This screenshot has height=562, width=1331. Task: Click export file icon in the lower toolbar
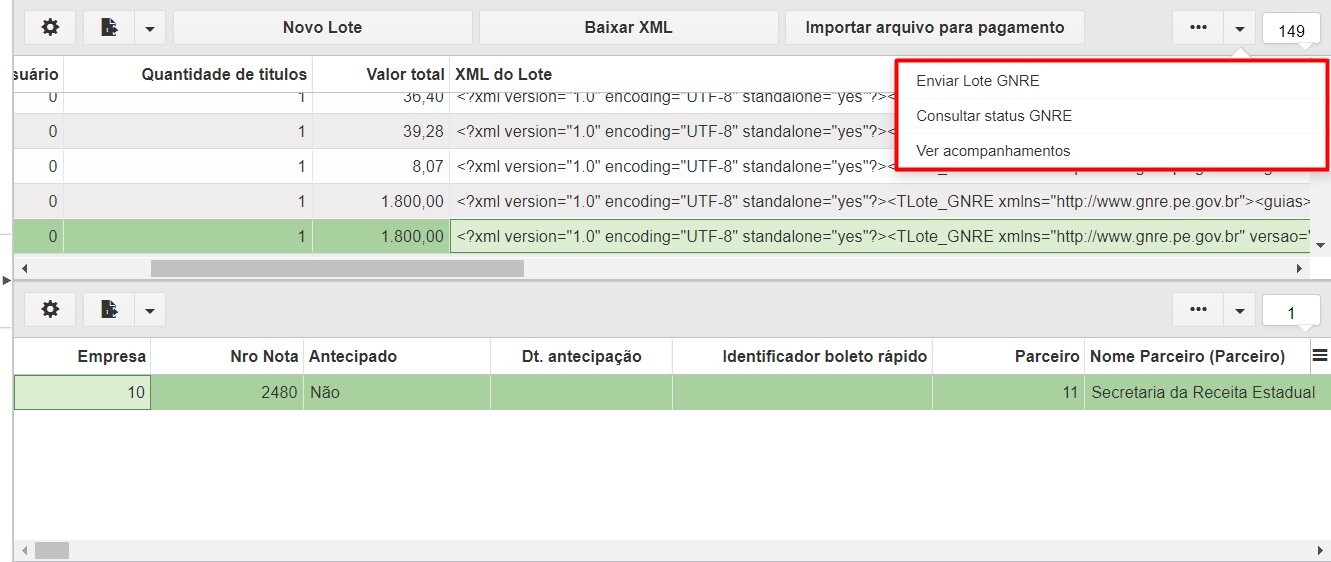pos(109,309)
